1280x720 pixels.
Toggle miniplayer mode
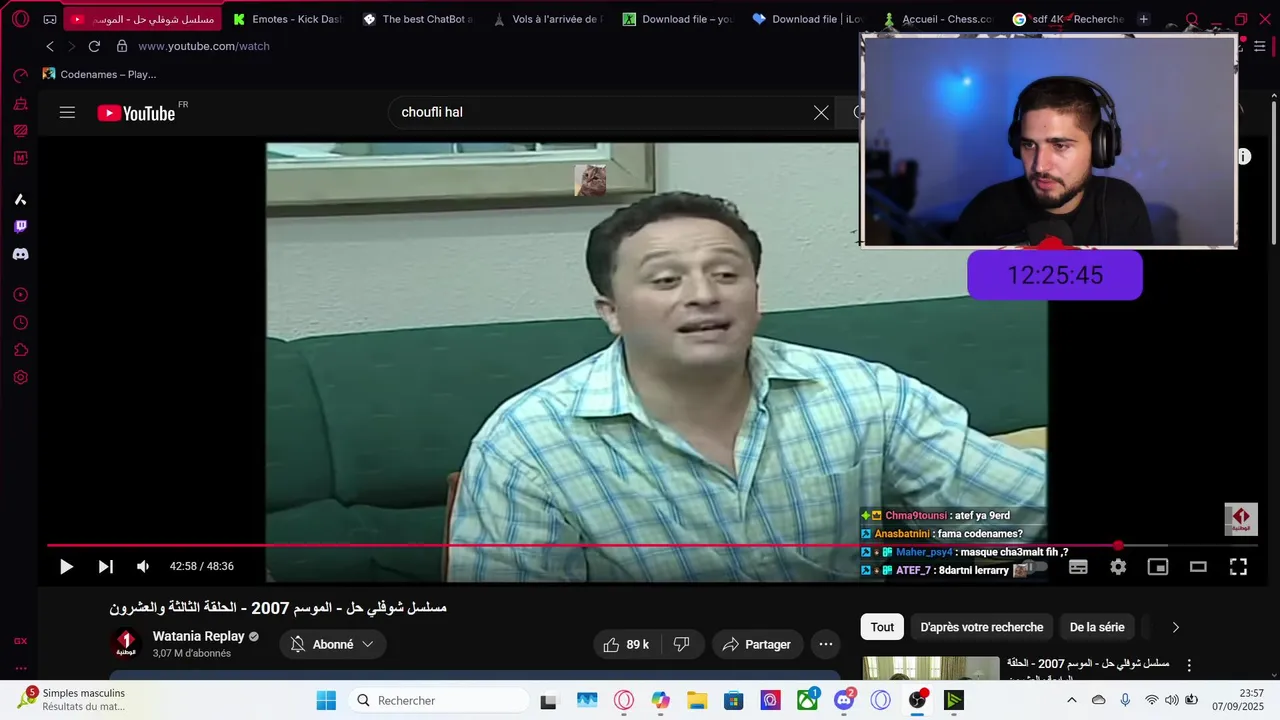(x=1158, y=567)
